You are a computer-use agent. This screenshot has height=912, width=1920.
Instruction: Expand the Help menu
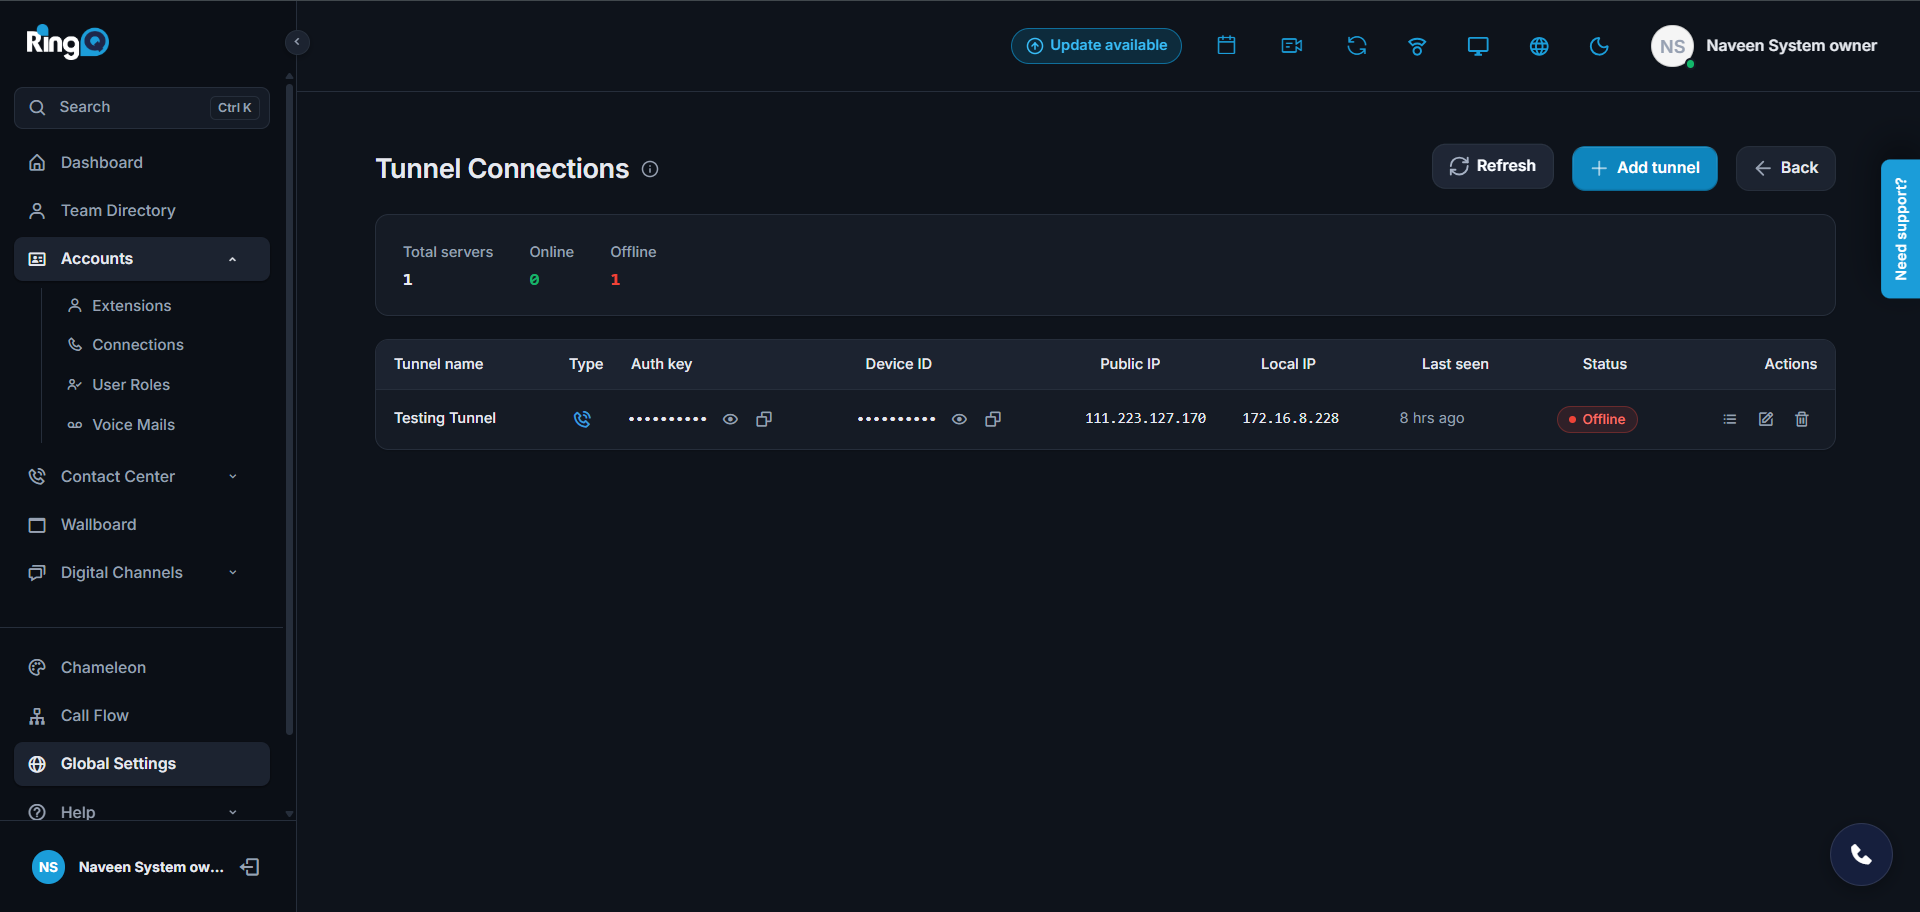point(142,812)
